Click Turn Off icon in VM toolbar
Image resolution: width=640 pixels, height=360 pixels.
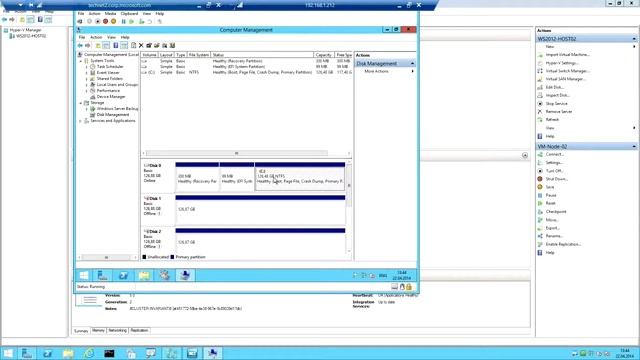point(97,21)
